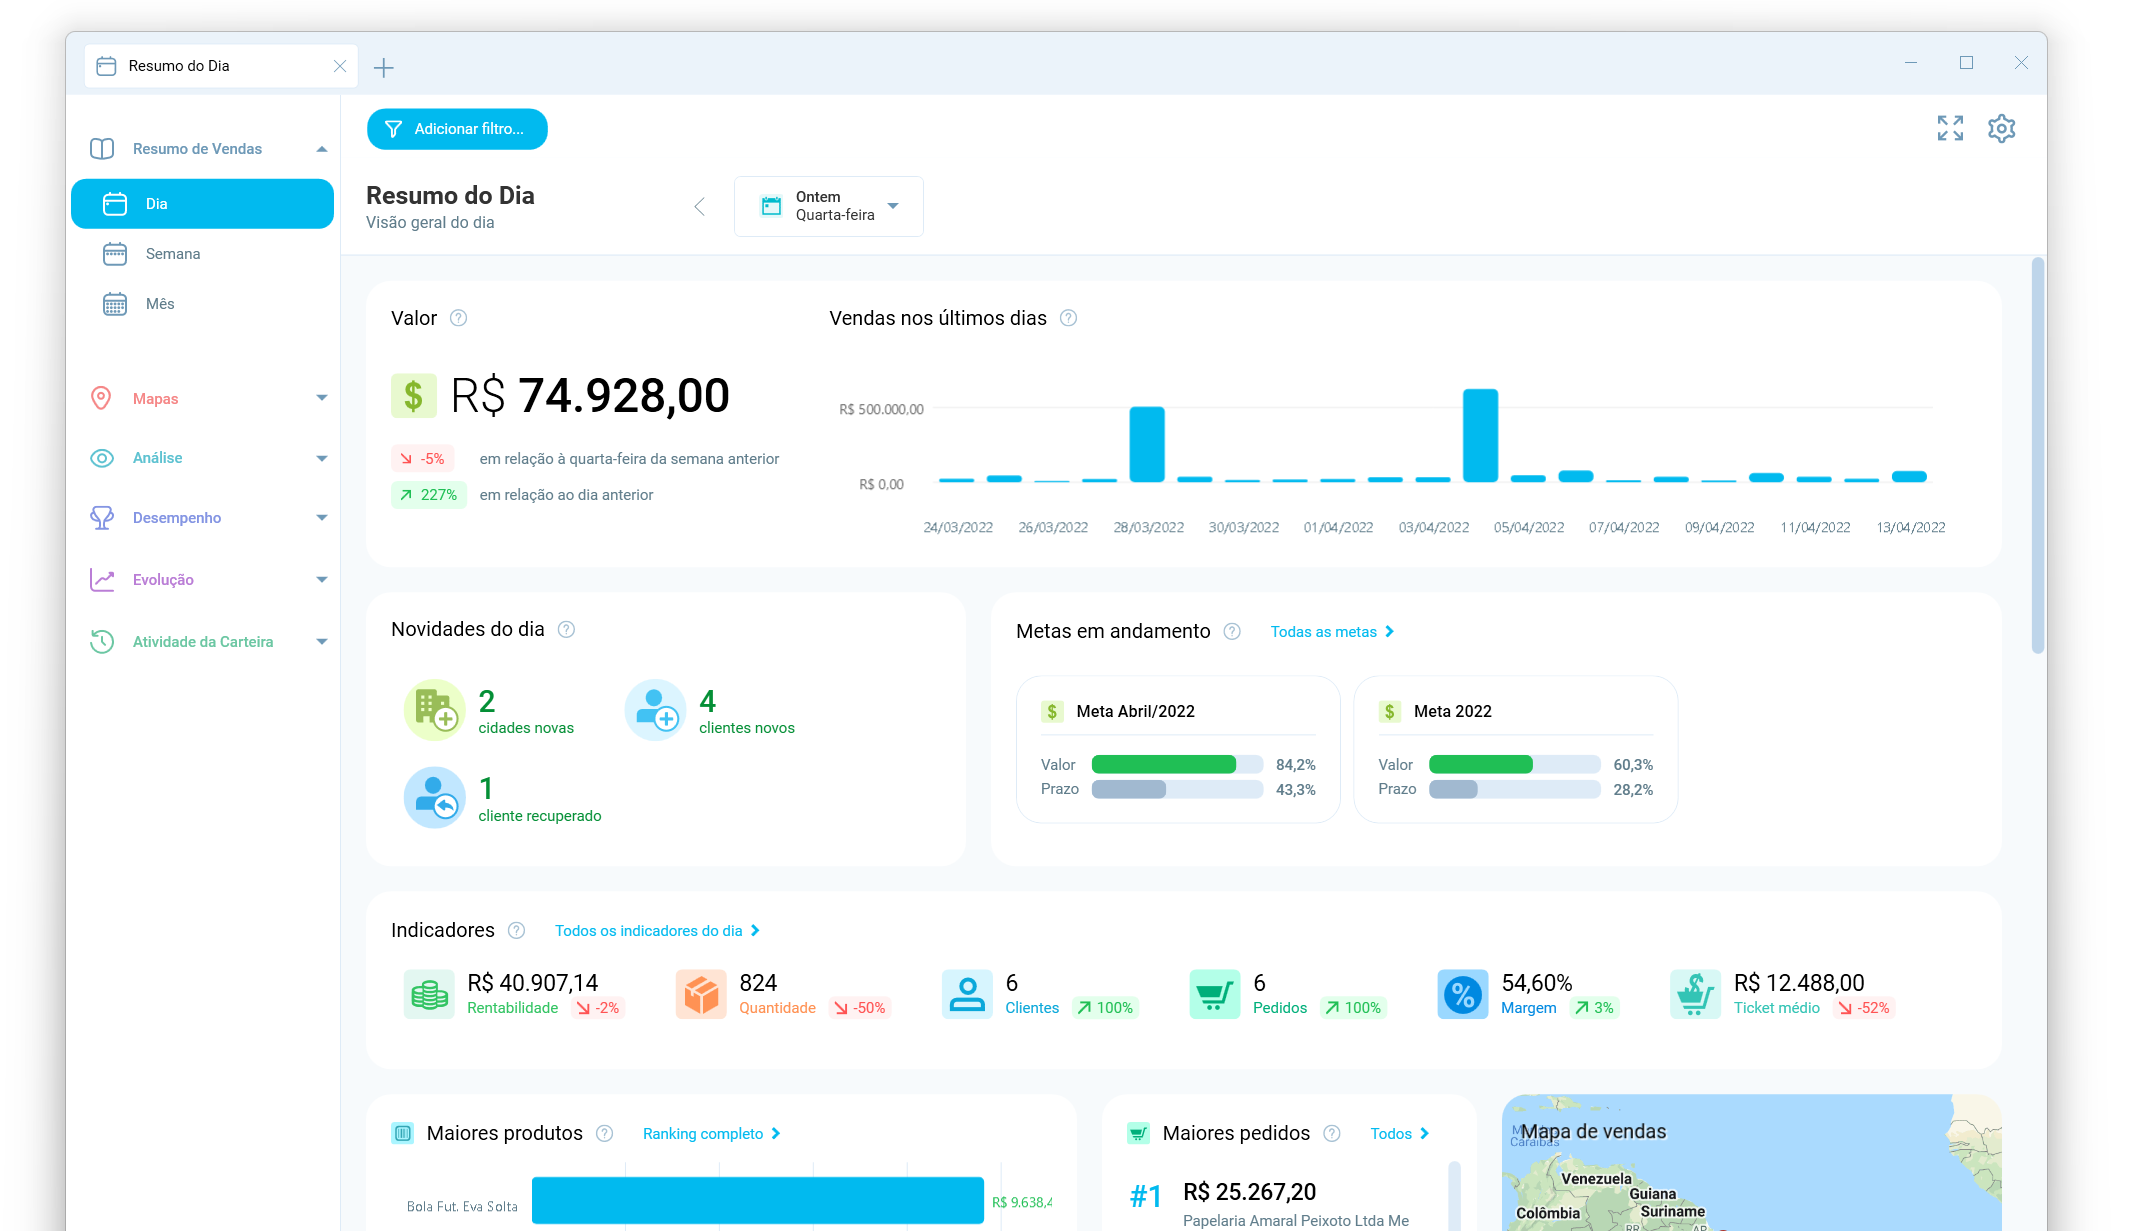Click help icon beside Vendas nos últimos dias
Image resolution: width=2130 pixels, height=1231 pixels.
tap(1068, 318)
